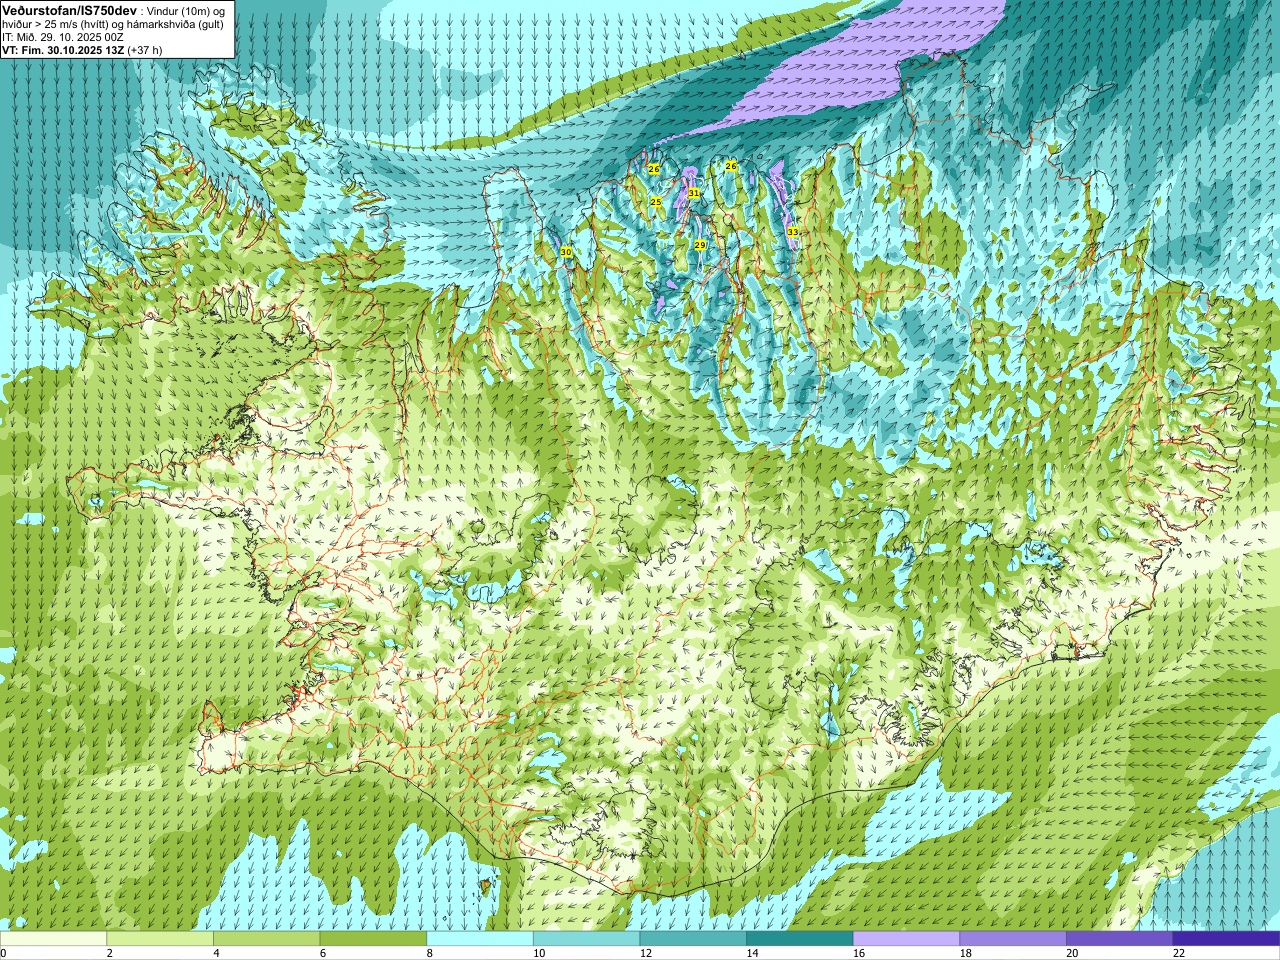Click the Veðurstofan/IS750dev title text
The height and width of the screenshot is (960, 1280).
coord(69,10)
